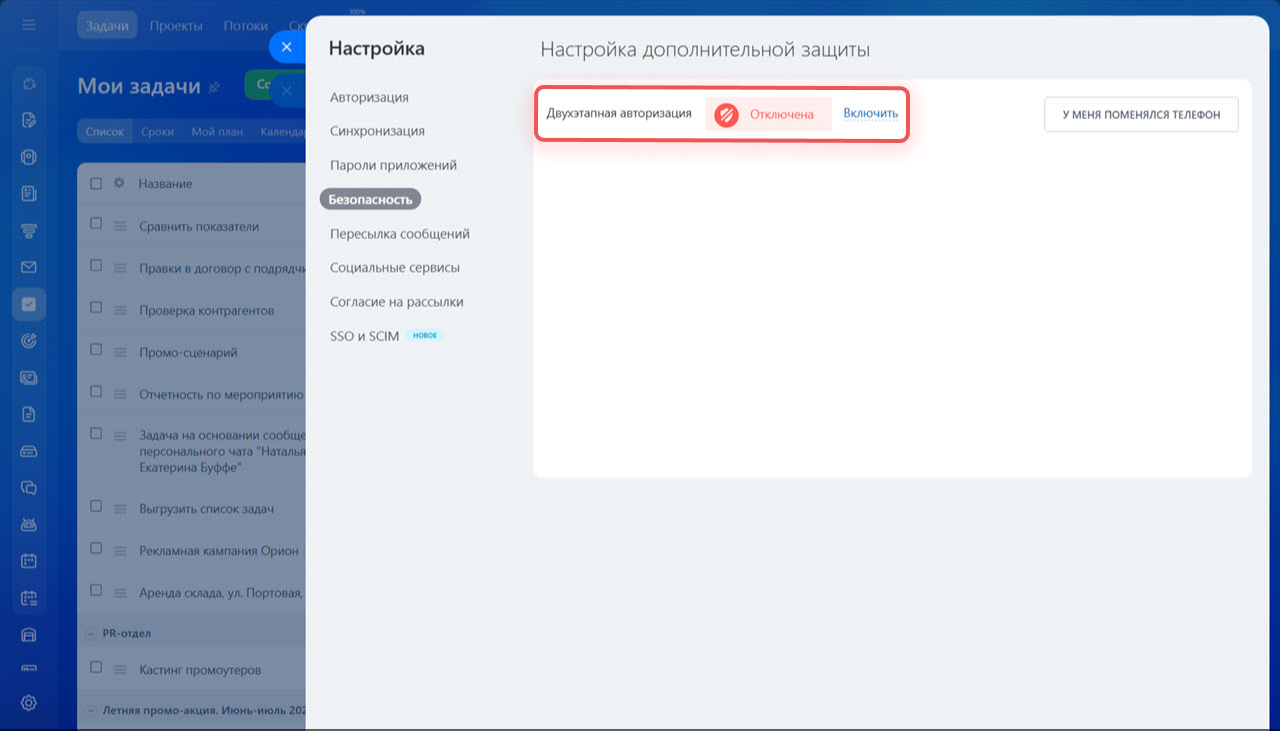Click Включить to enable two-step authorization
This screenshot has height=731, width=1280.
coord(869,113)
